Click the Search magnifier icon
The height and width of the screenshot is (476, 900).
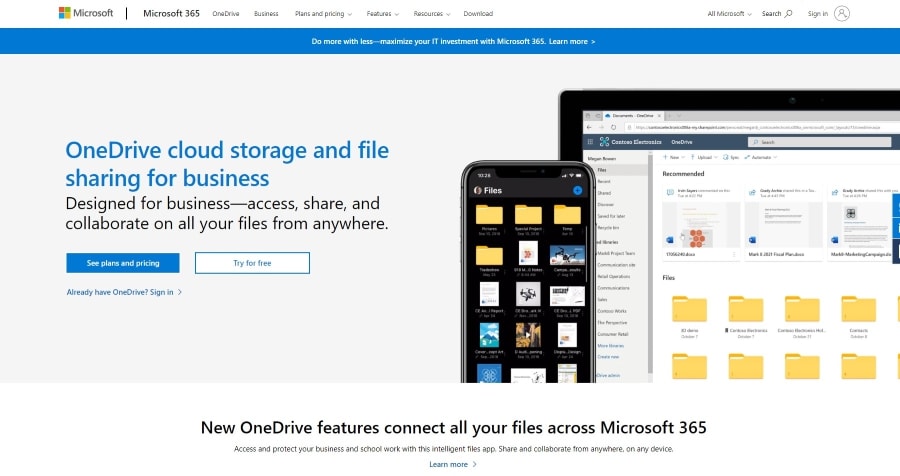pyautogui.click(x=789, y=13)
